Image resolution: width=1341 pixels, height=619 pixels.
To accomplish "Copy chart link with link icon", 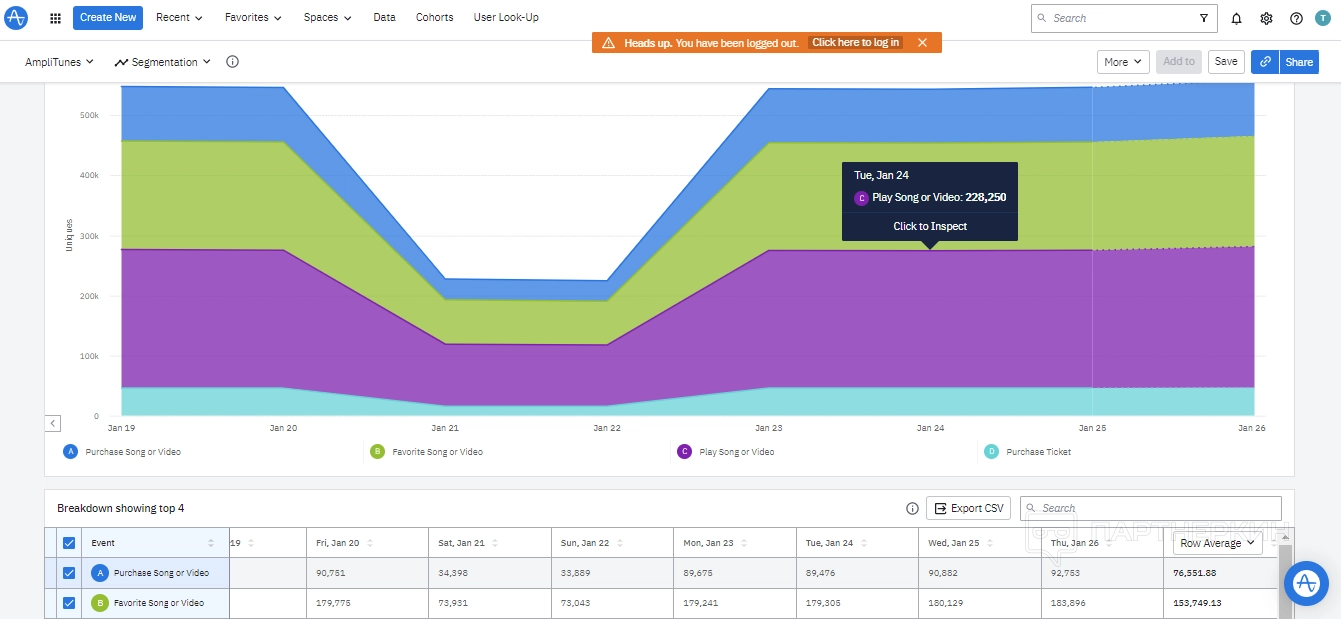I will coord(1265,62).
